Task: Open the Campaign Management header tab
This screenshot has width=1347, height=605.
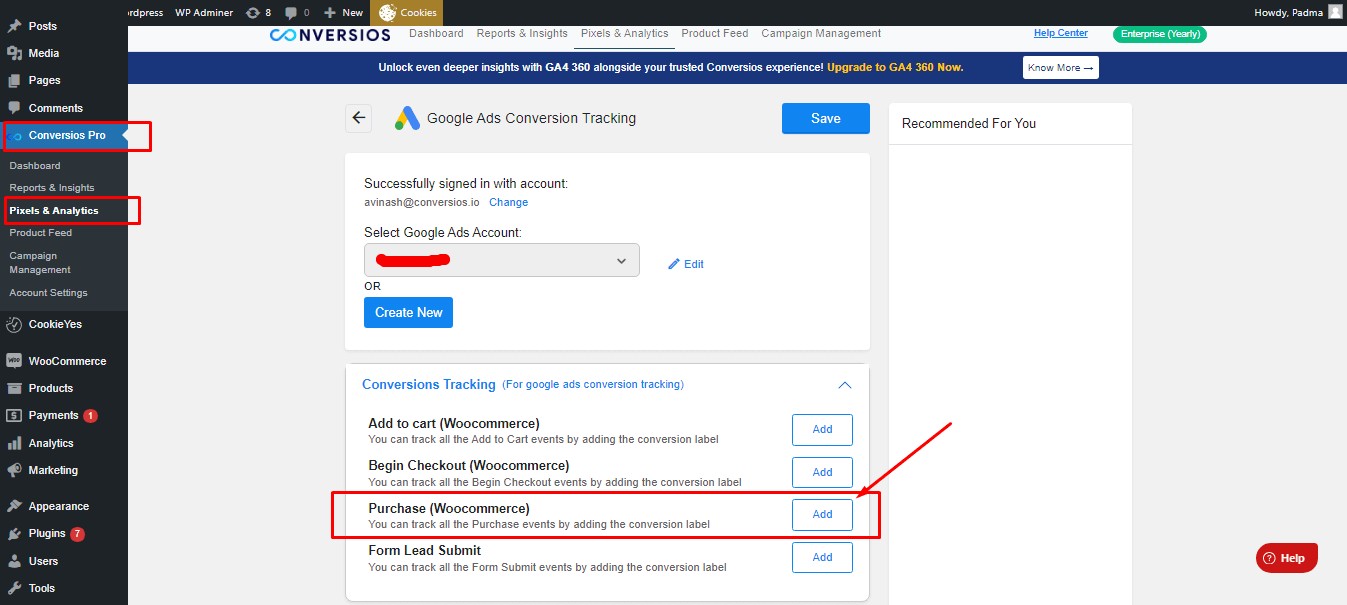Action: (821, 33)
